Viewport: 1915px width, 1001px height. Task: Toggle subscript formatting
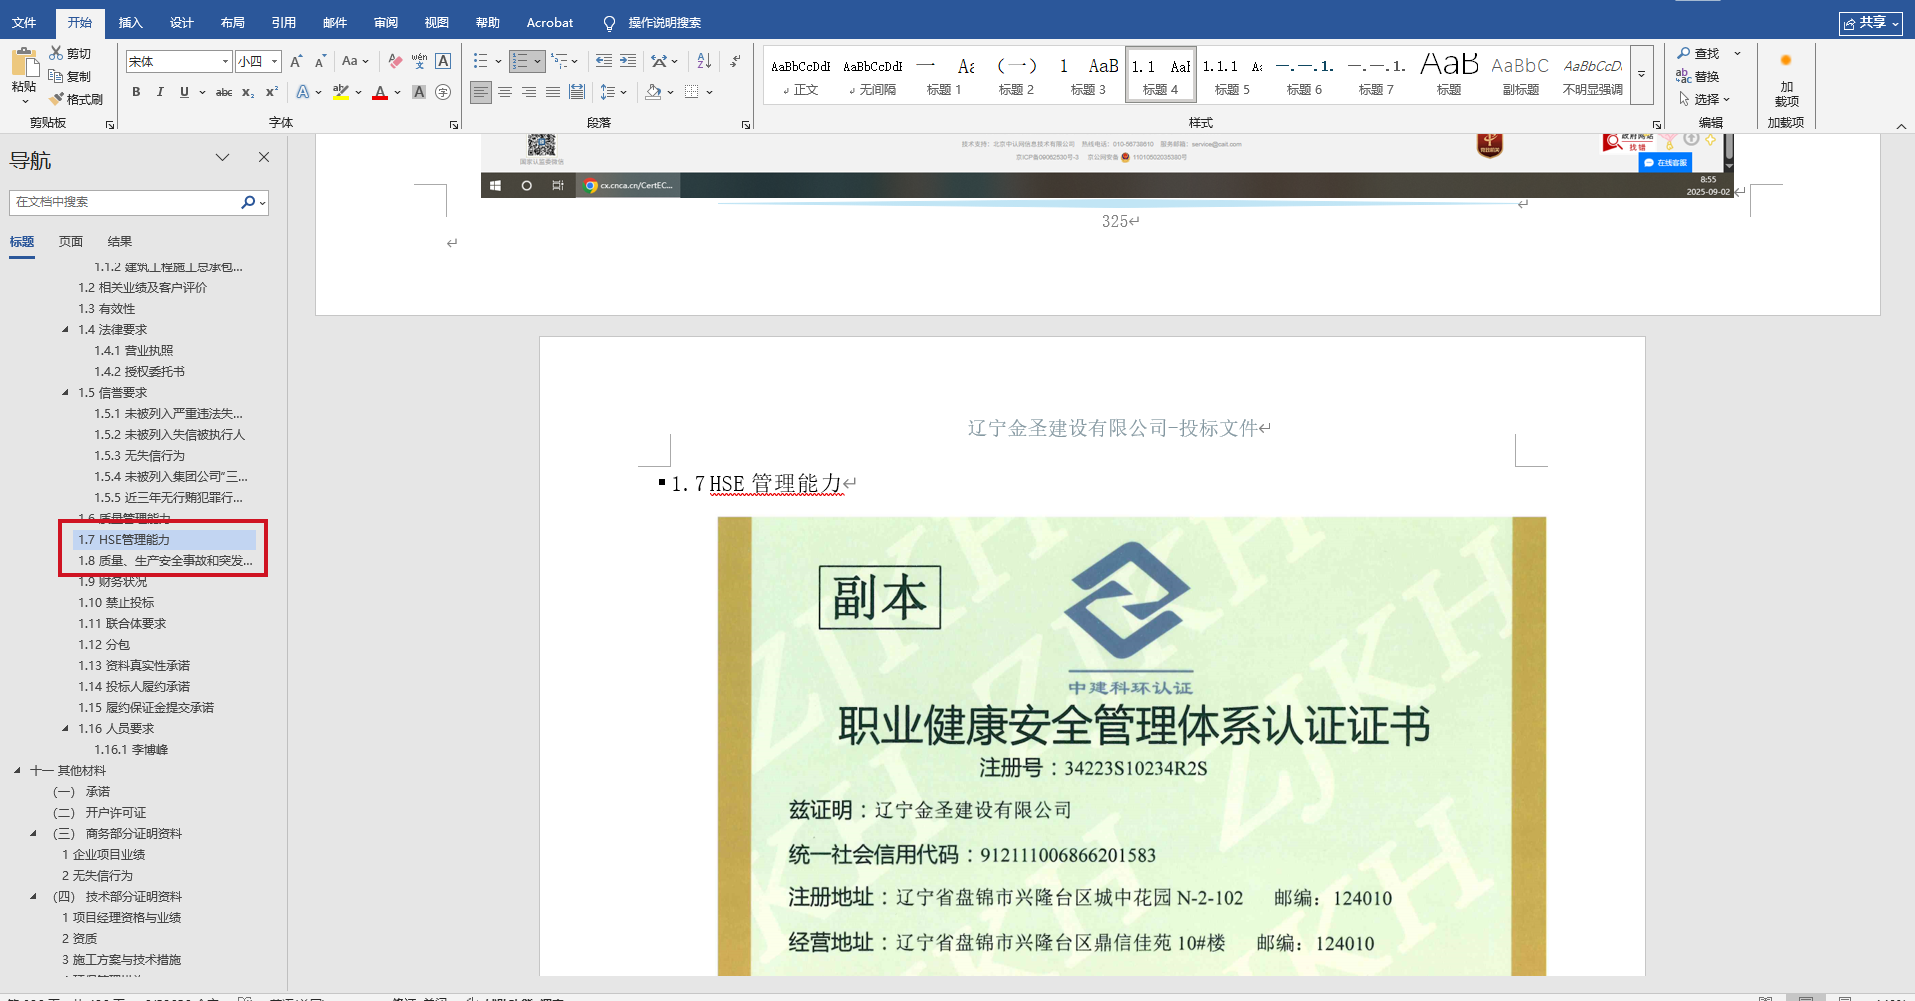pyautogui.click(x=248, y=92)
